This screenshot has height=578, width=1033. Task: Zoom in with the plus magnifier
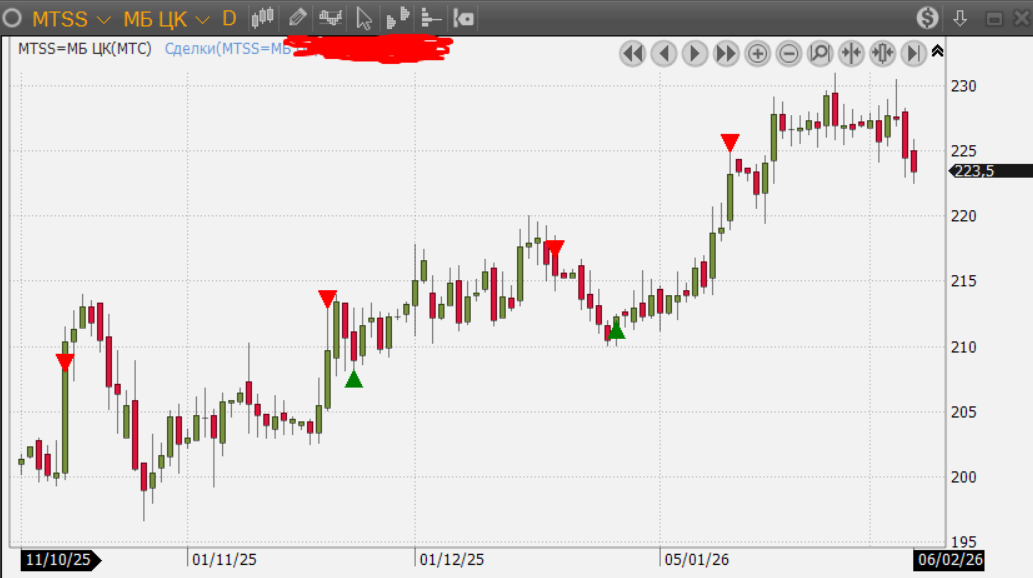757,53
